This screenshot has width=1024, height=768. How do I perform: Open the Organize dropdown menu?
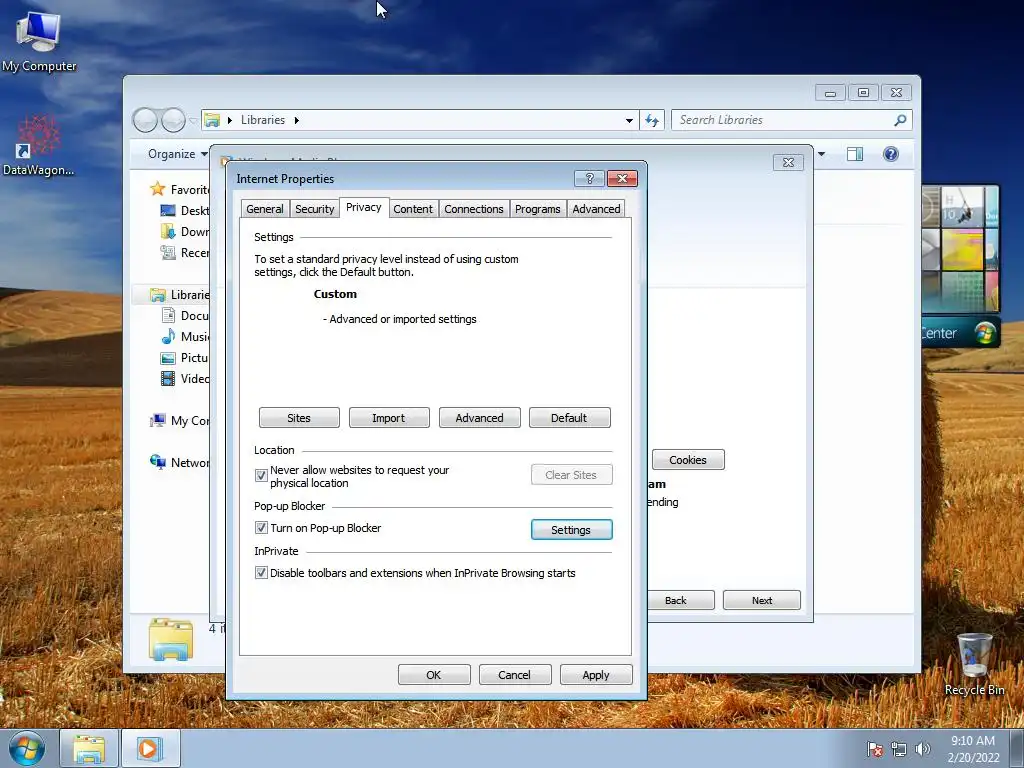tap(178, 154)
